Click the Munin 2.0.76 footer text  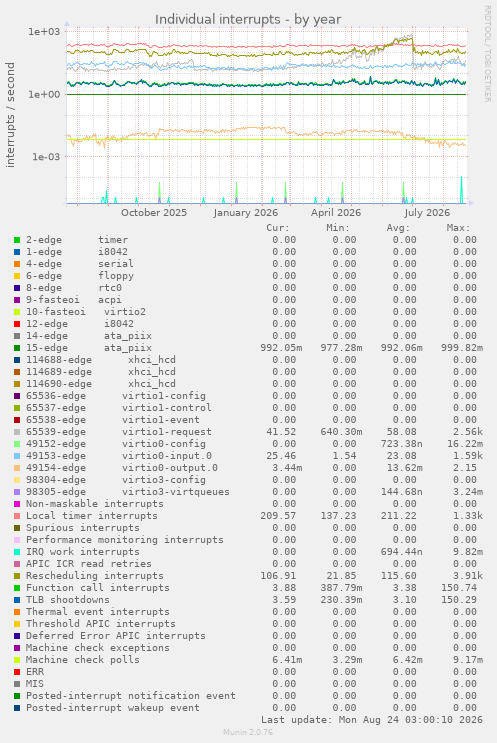click(248, 732)
